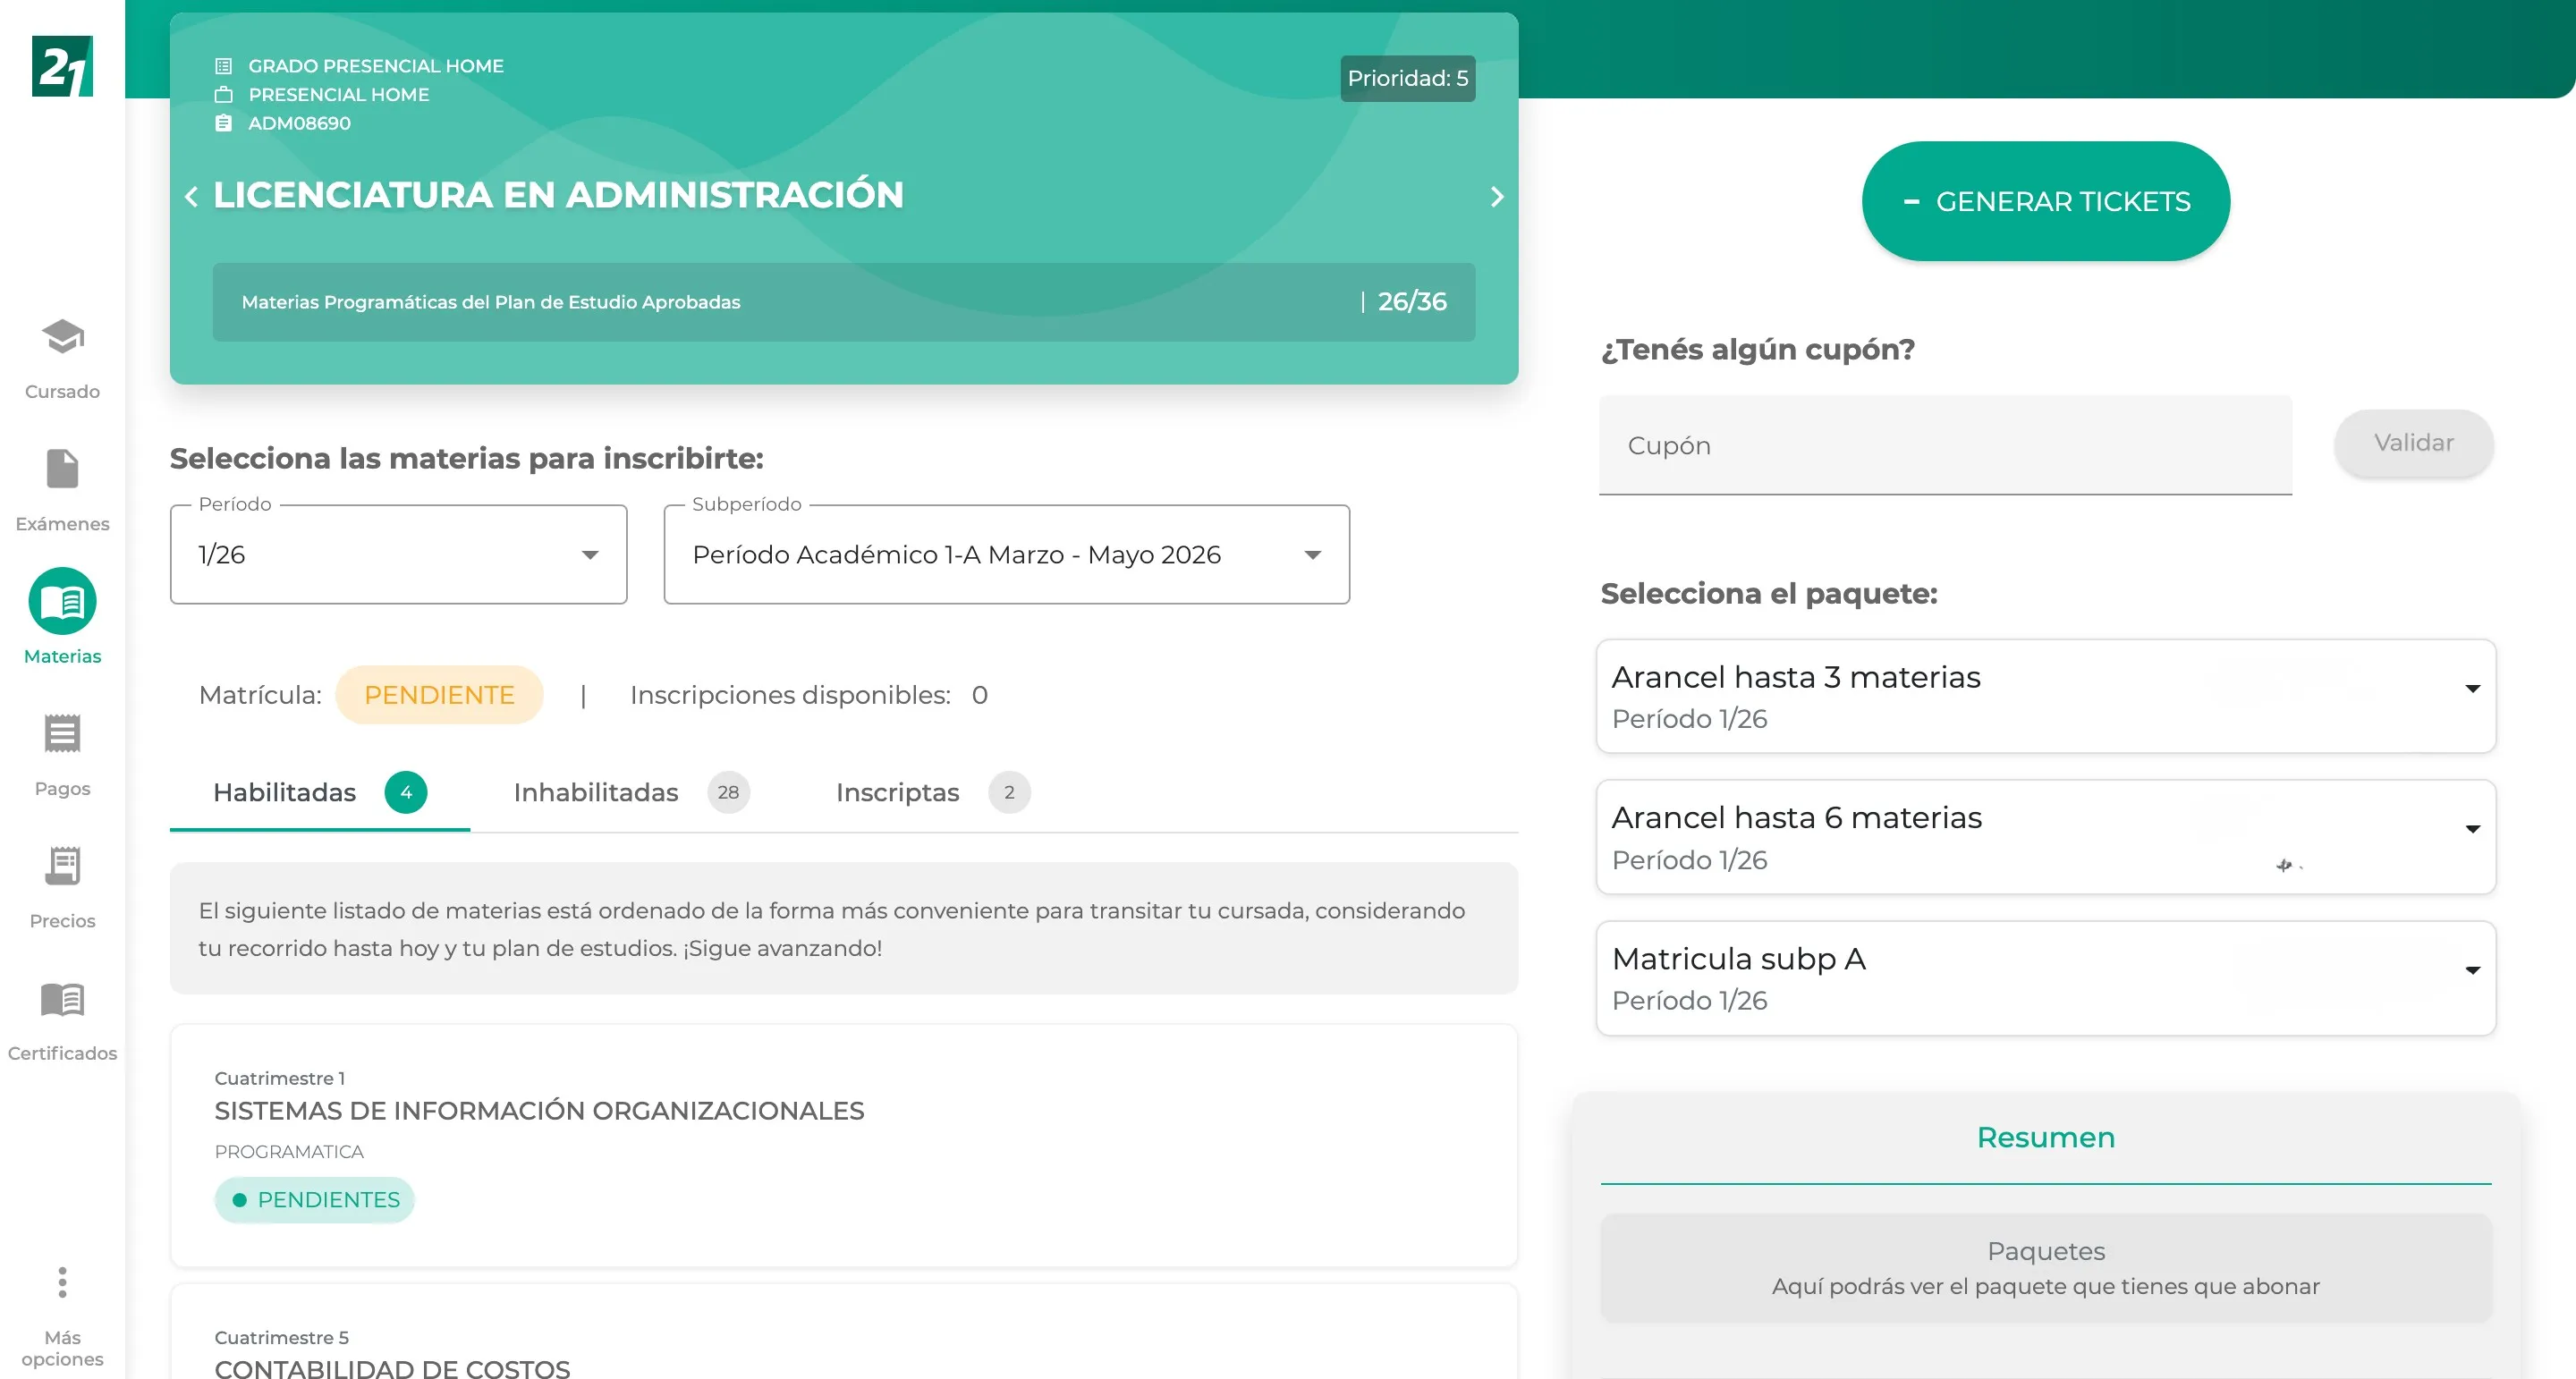Switch to the Inhabilitadas tab
The image size is (2576, 1379).
pyautogui.click(x=596, y=792)
